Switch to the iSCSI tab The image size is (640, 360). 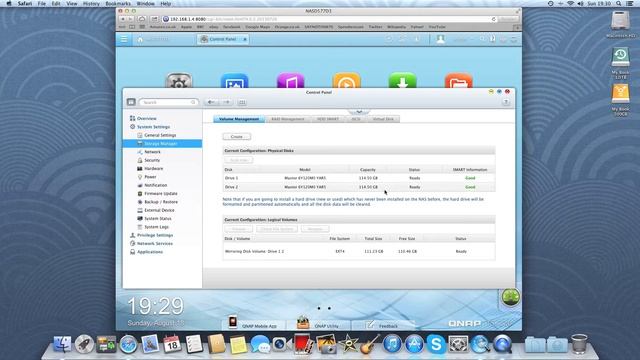[x=356, y=119]
